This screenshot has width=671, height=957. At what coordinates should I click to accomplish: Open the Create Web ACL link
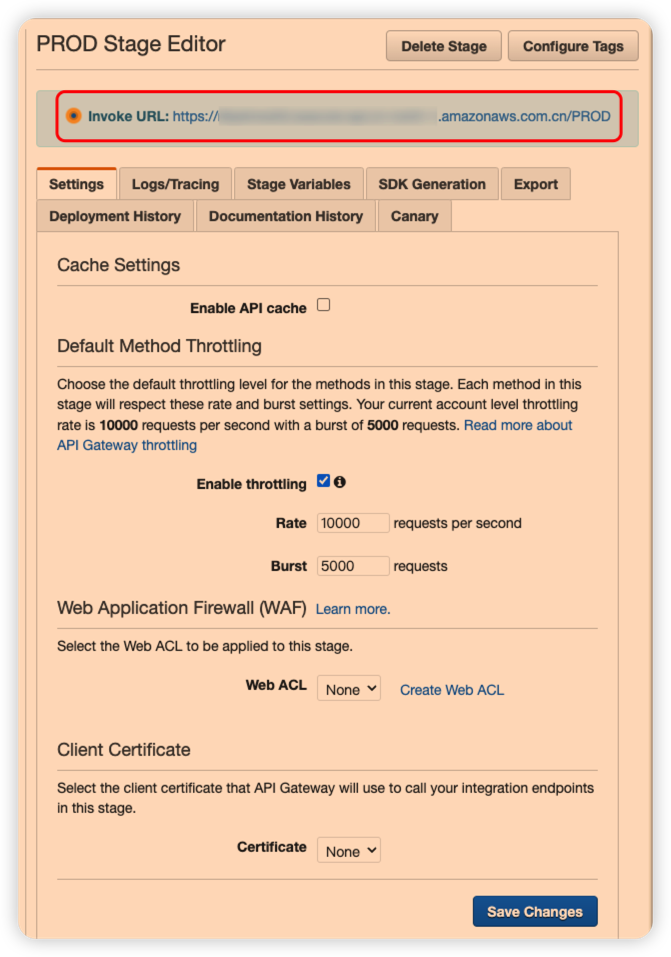(x=452, y=690)
